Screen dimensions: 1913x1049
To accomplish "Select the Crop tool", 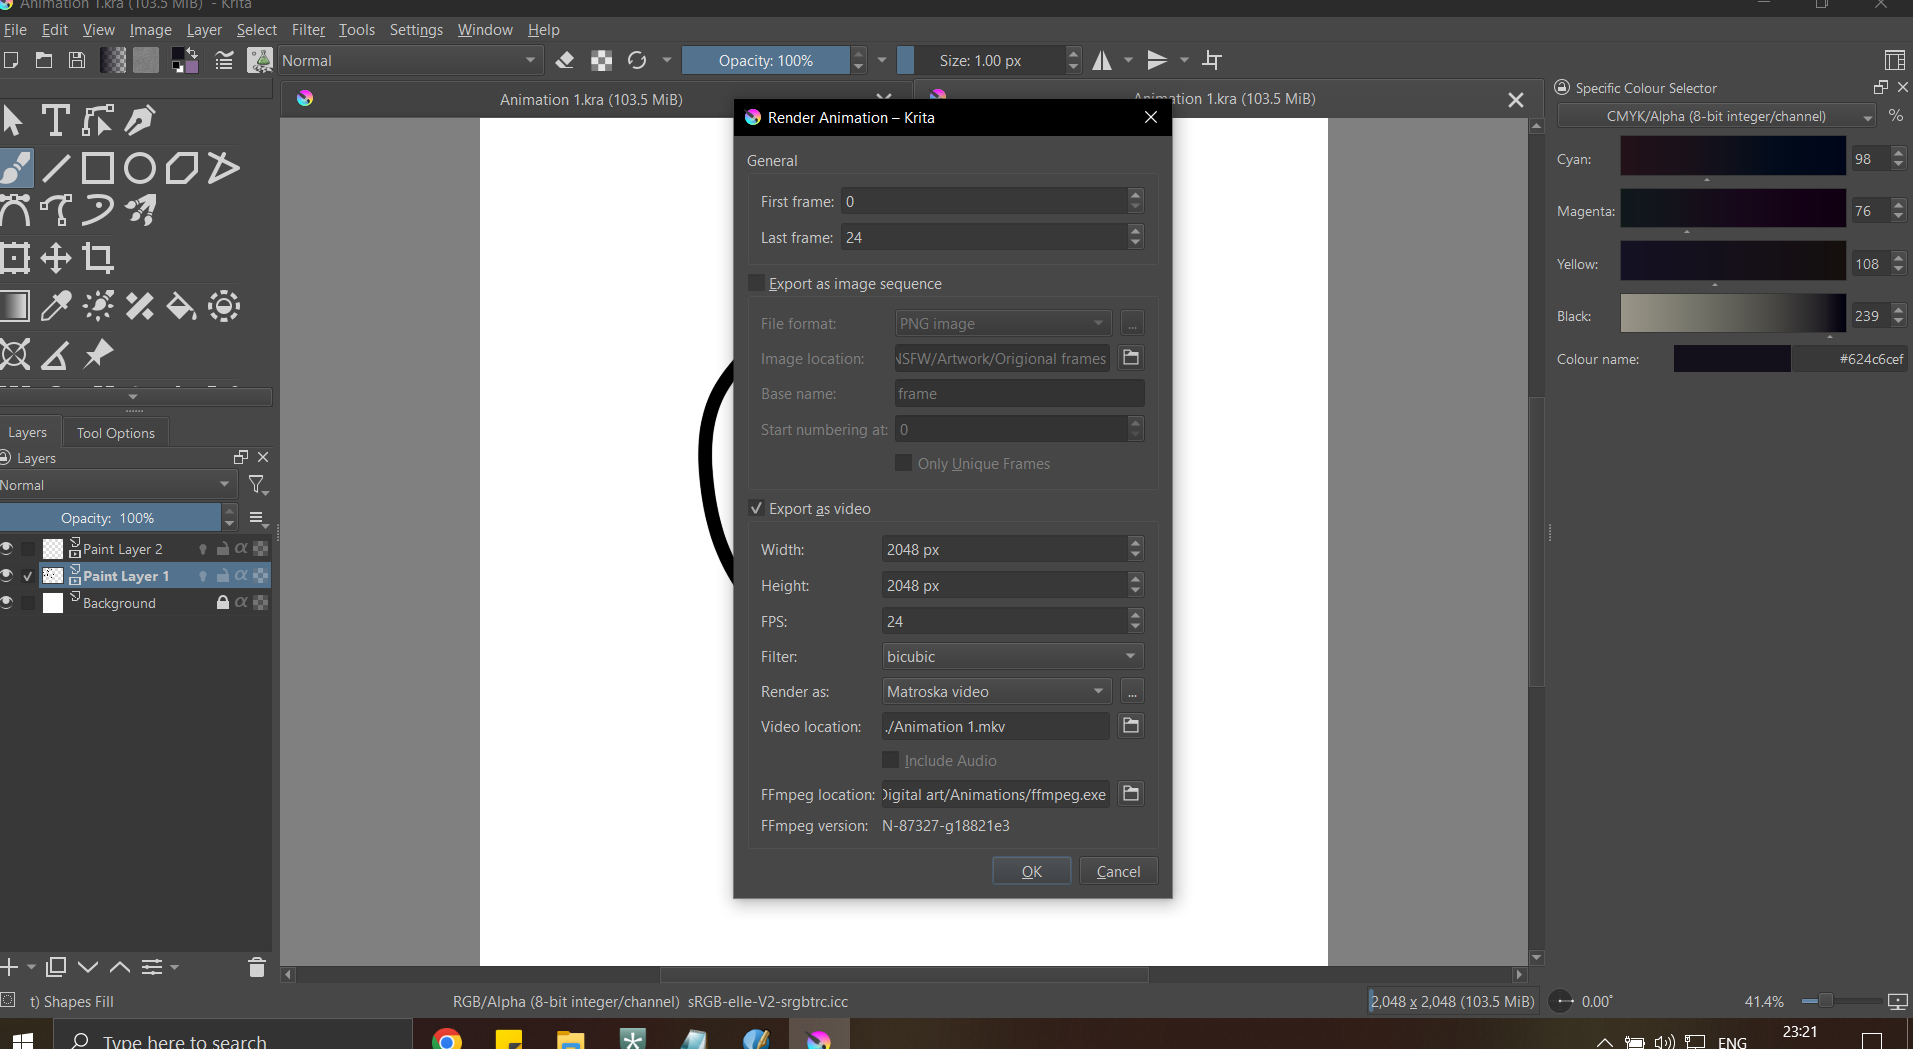I will pos(97,258).
